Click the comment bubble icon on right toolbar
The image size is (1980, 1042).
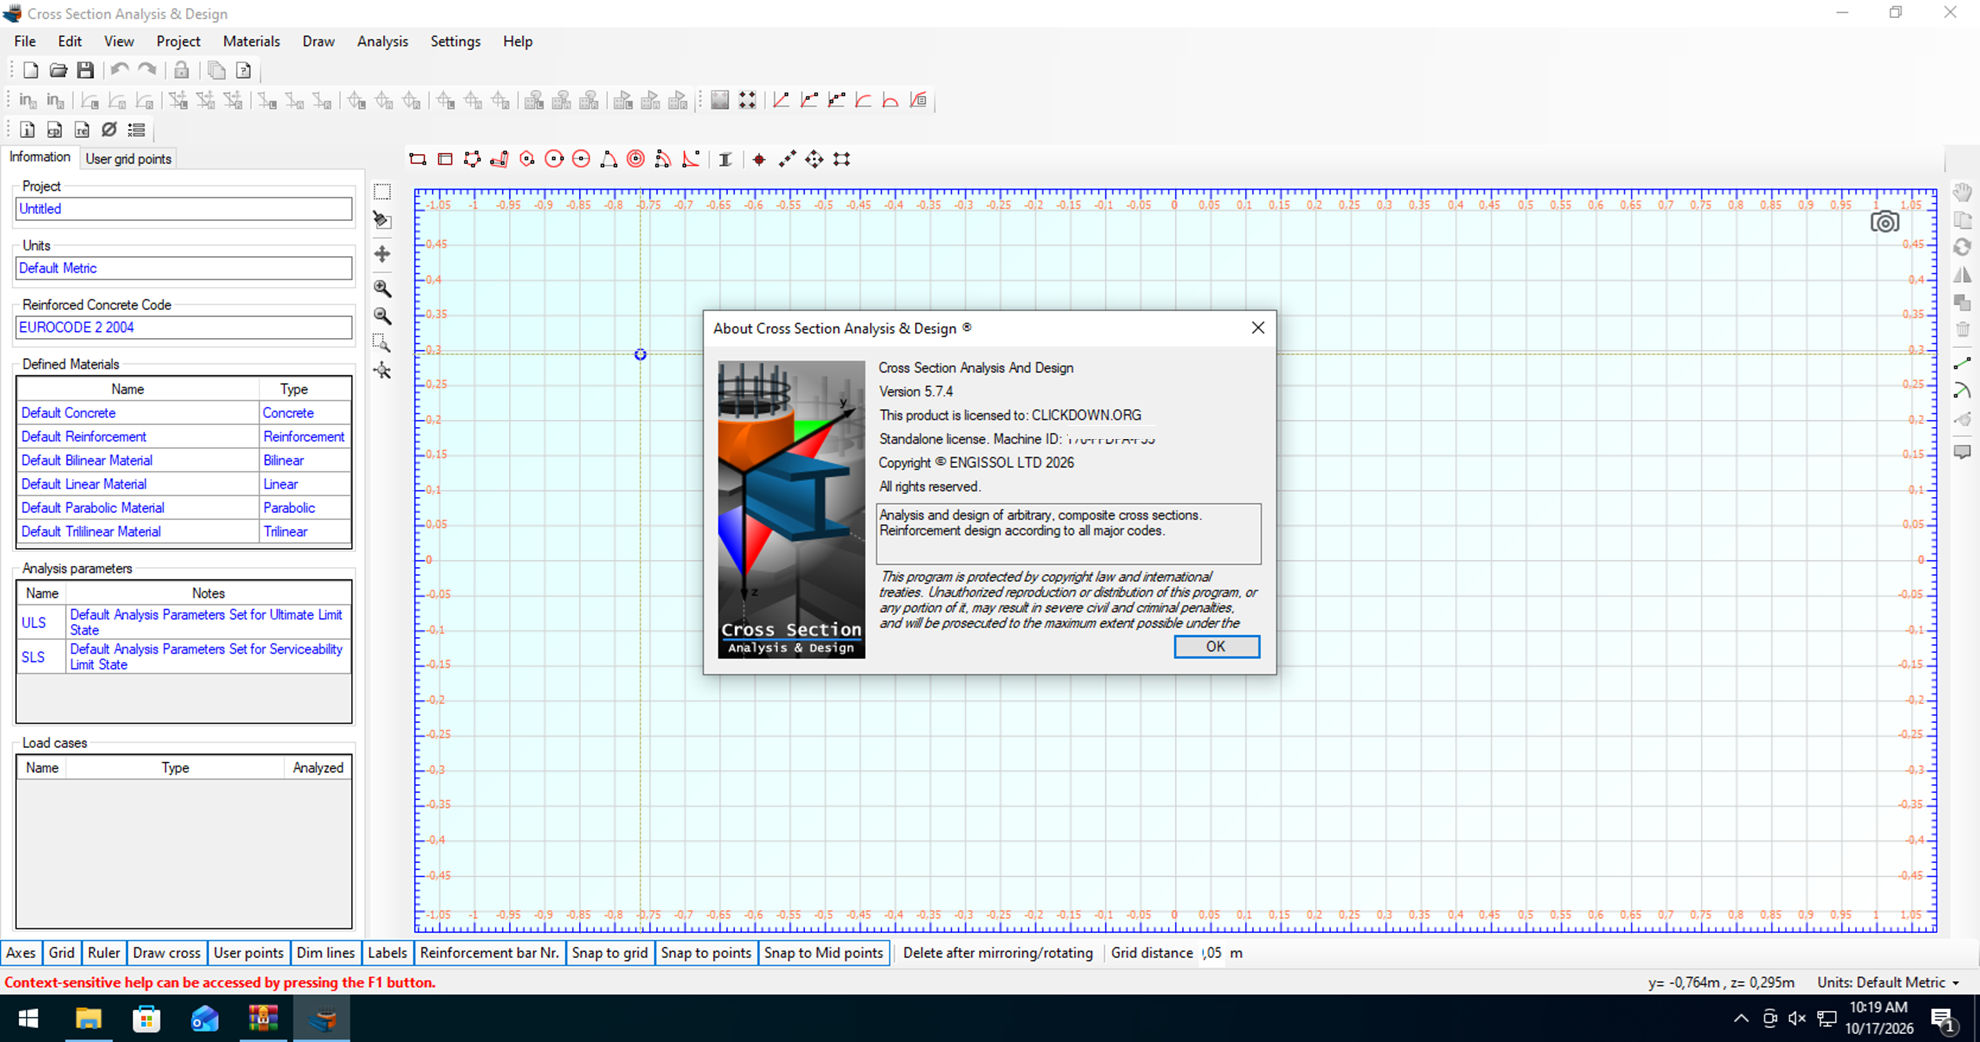1962,453
